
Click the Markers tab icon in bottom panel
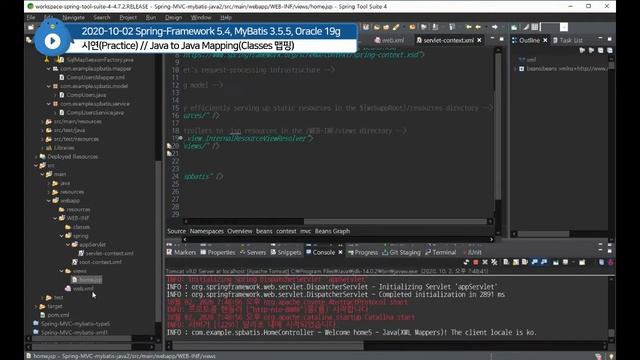[169, 252]
